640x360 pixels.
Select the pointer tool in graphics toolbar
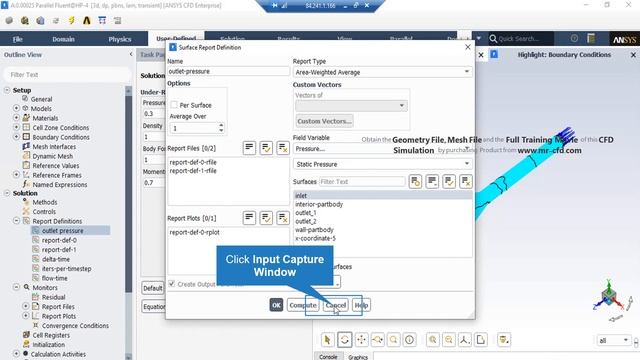click(x=327, y=340)
